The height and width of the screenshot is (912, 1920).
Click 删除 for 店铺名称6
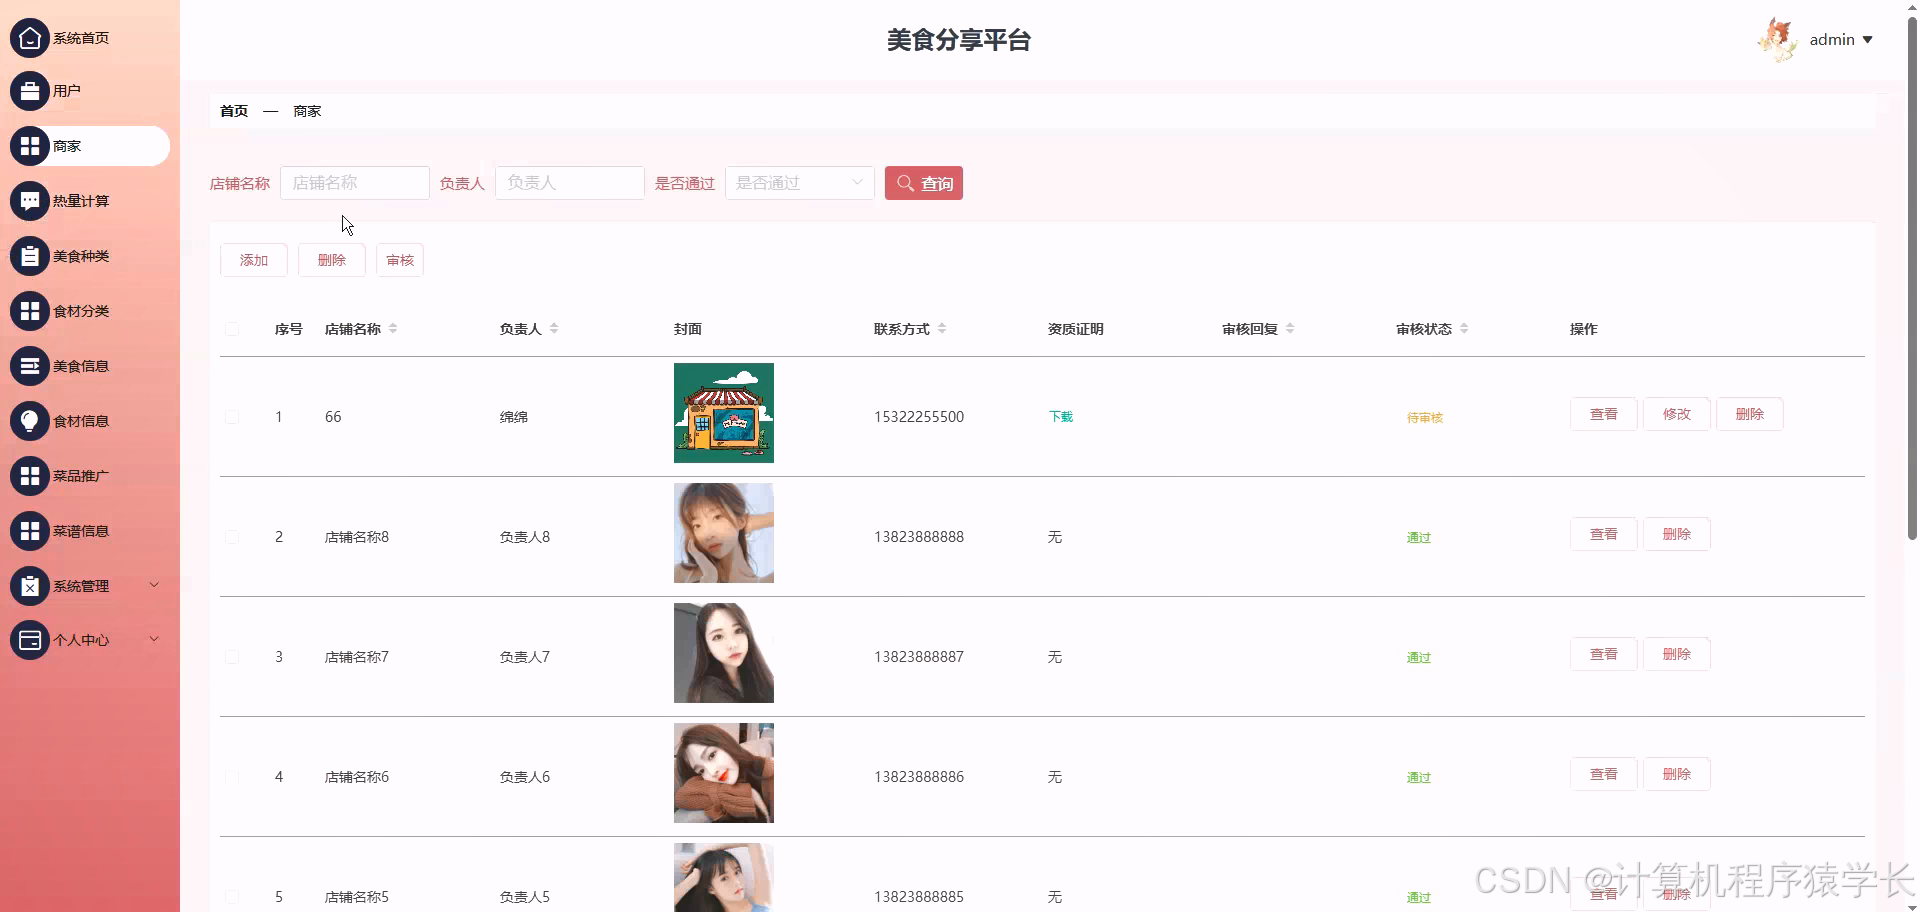tap(1677, 774)
